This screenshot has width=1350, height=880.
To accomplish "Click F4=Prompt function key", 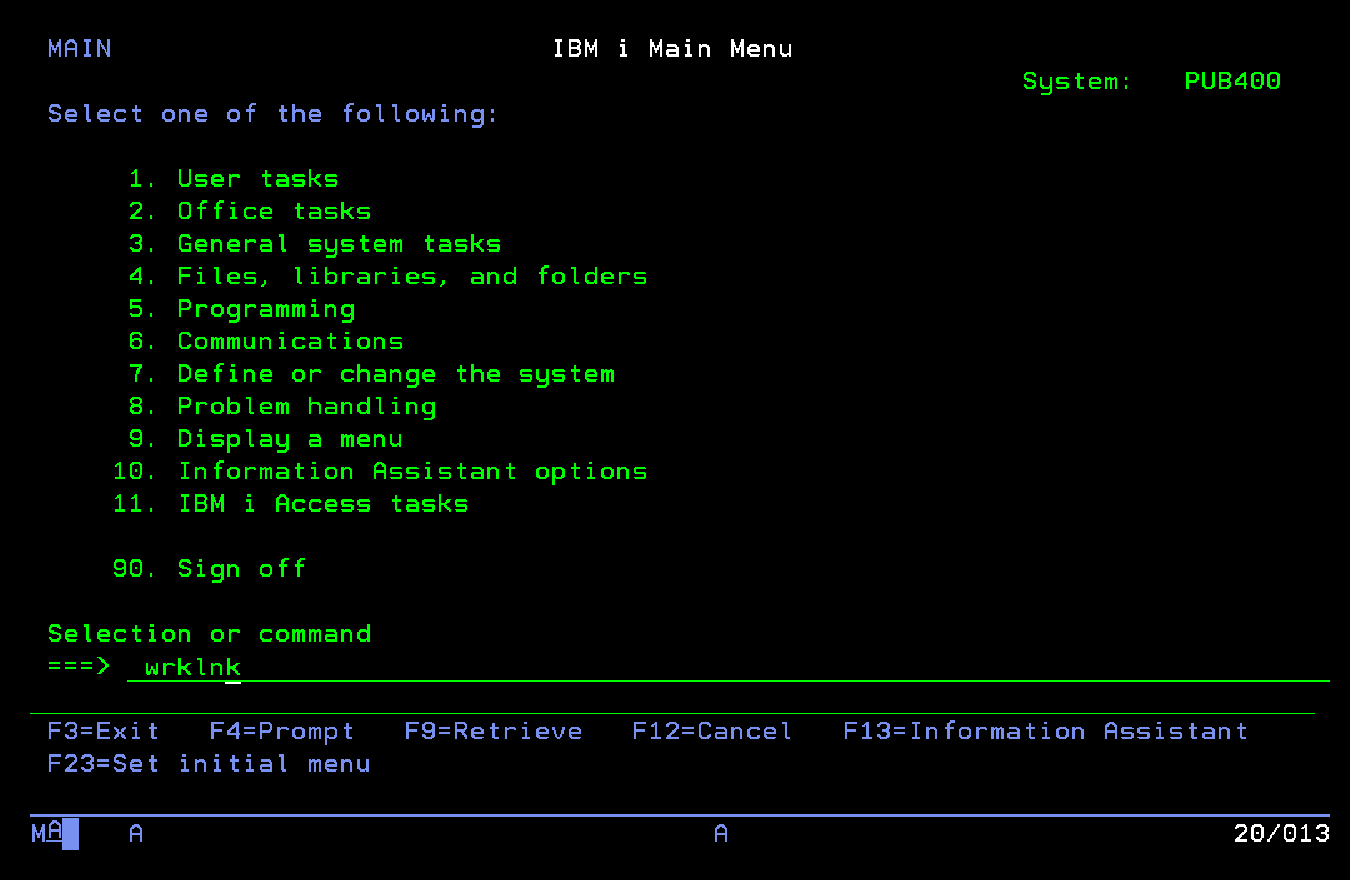I will click(x=281, y=731).
